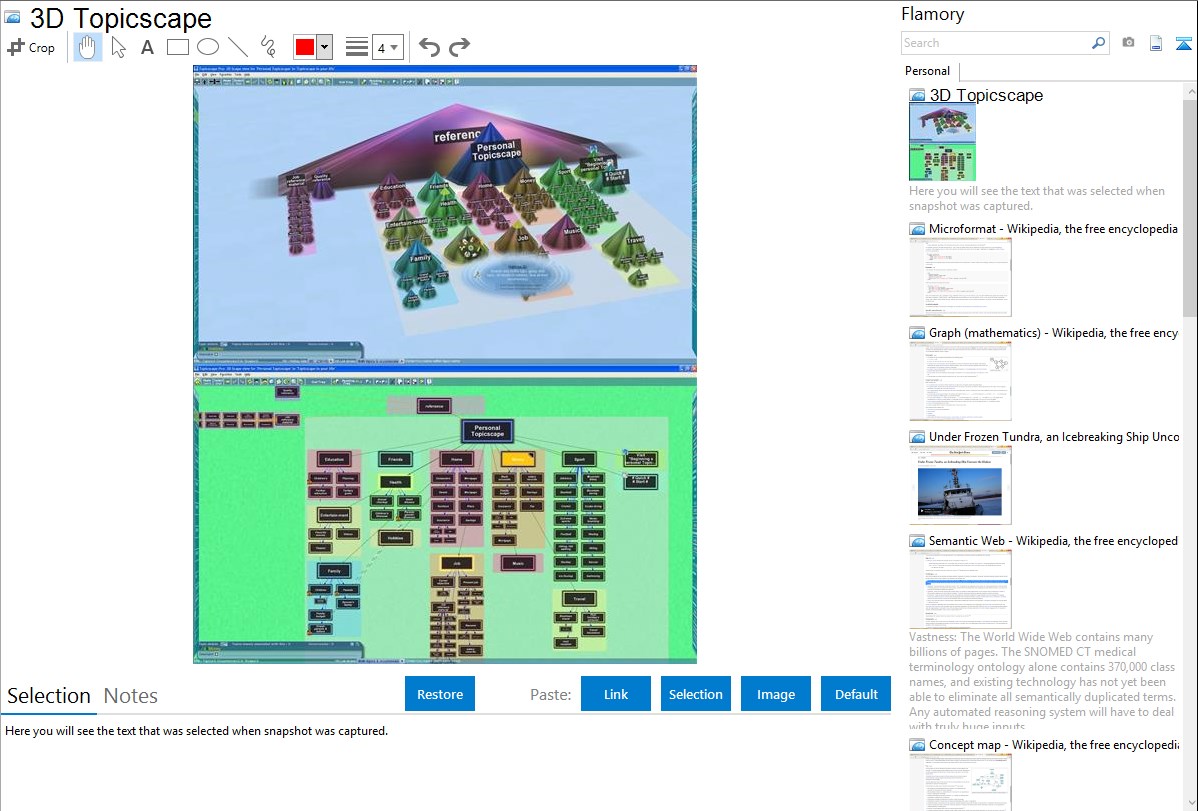
Task: Choose the arrow pointer tool
Action: tap(118, 47)
